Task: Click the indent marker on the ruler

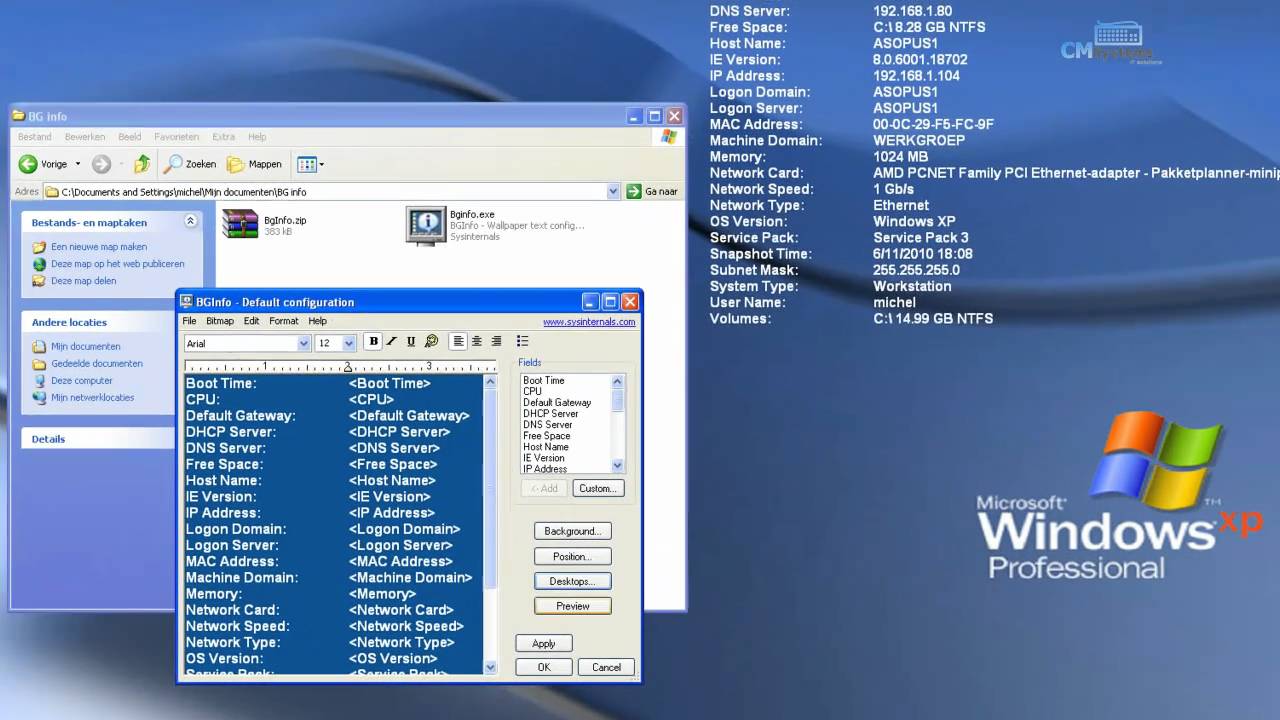Action: click(348, 367)
